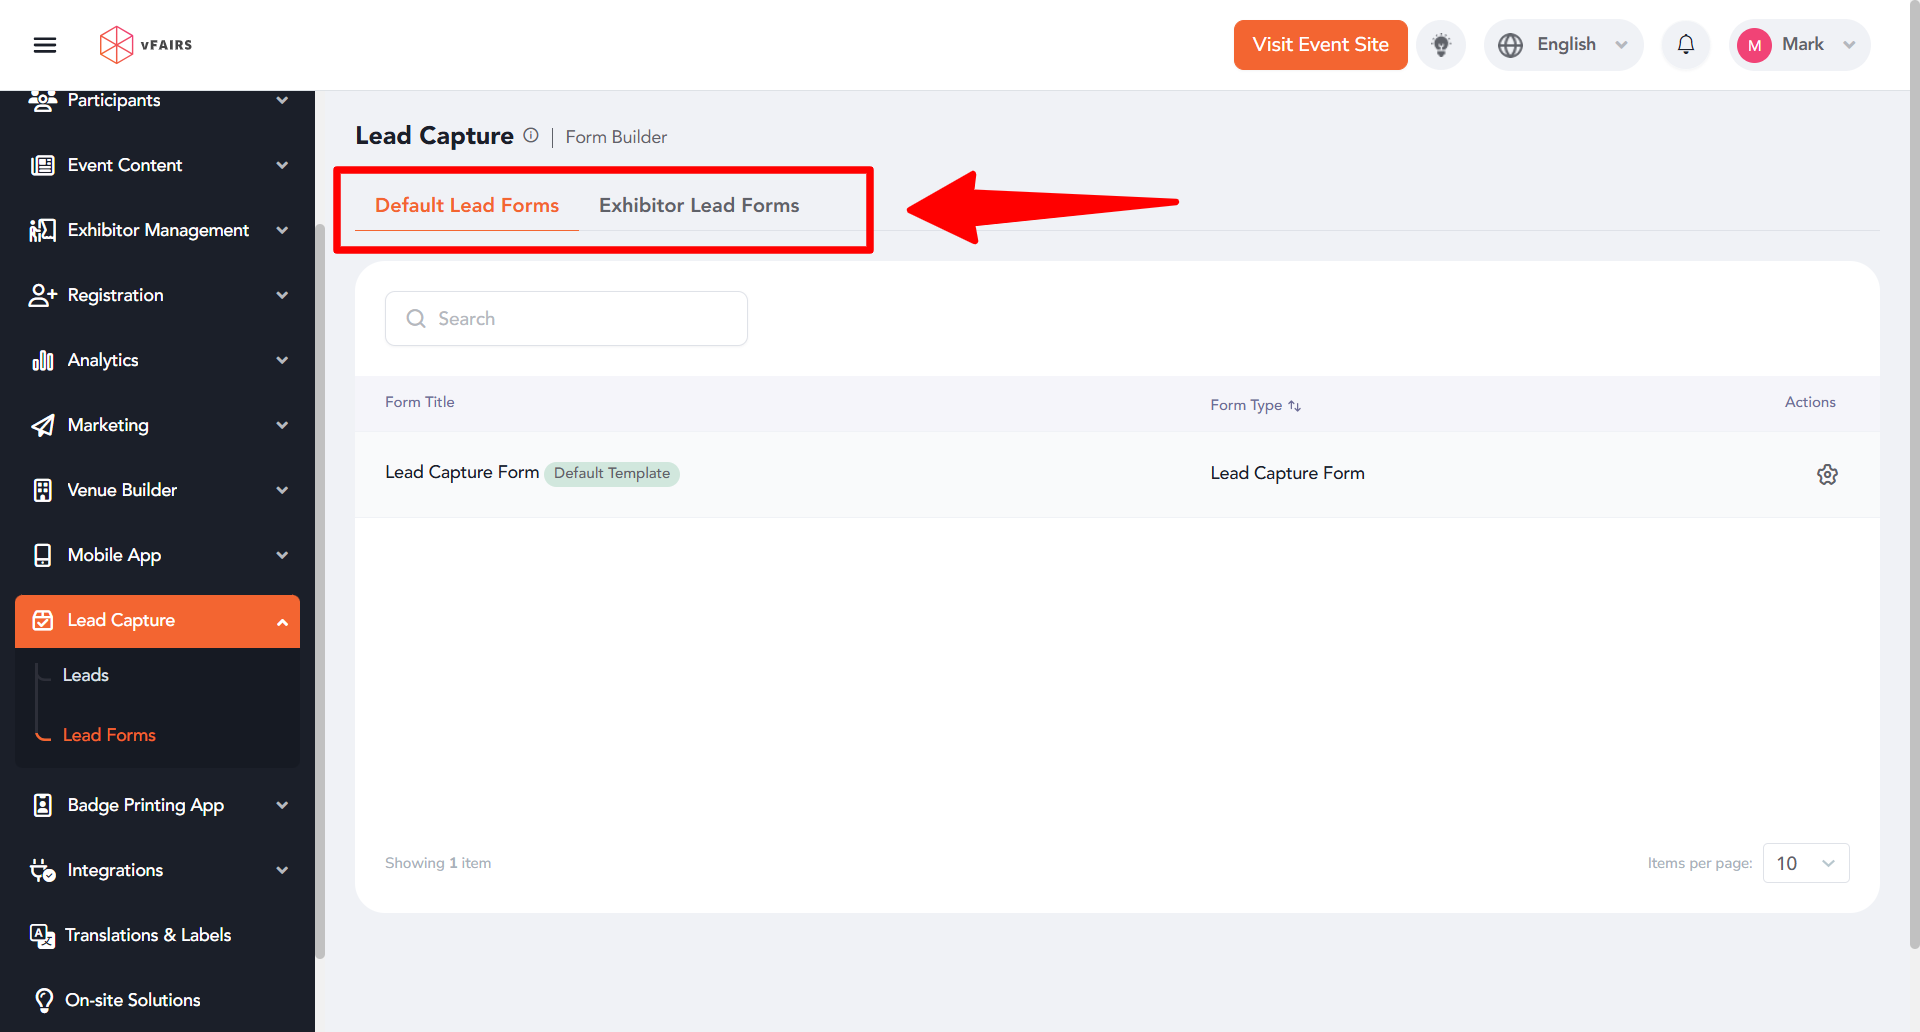
Task: Open the English language dropdown
Action: point(1564,45)
